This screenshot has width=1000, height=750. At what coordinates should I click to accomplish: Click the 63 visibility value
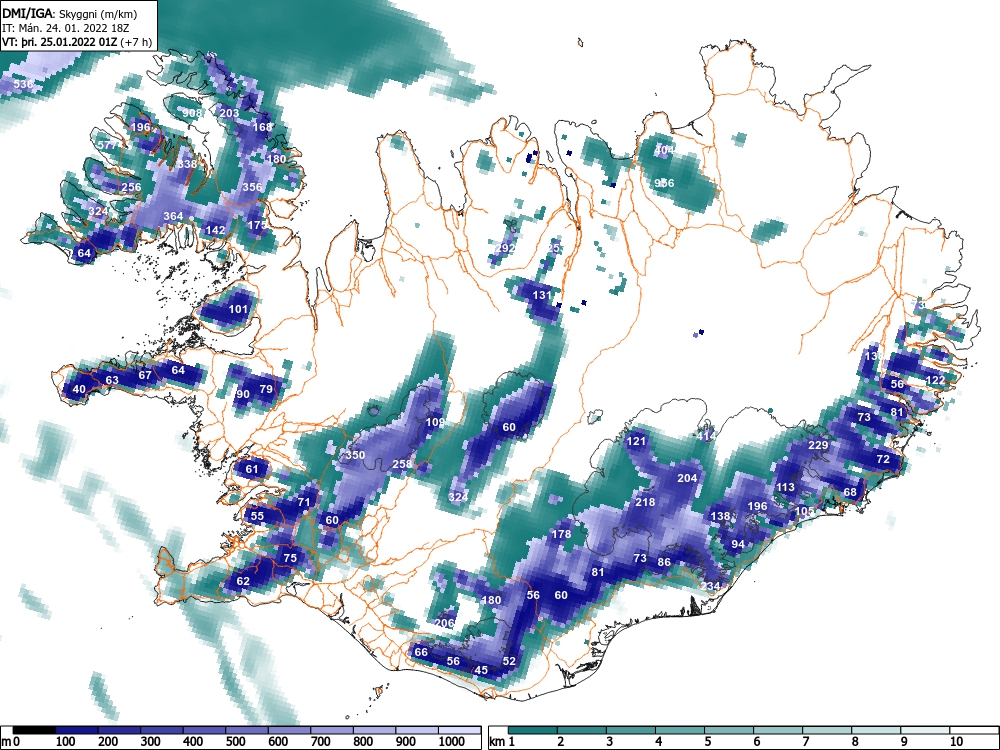112,380
